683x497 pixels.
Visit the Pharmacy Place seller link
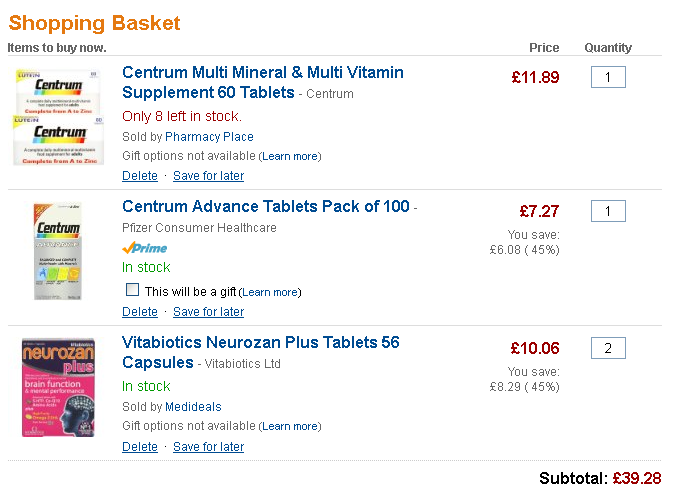point(209,137)
